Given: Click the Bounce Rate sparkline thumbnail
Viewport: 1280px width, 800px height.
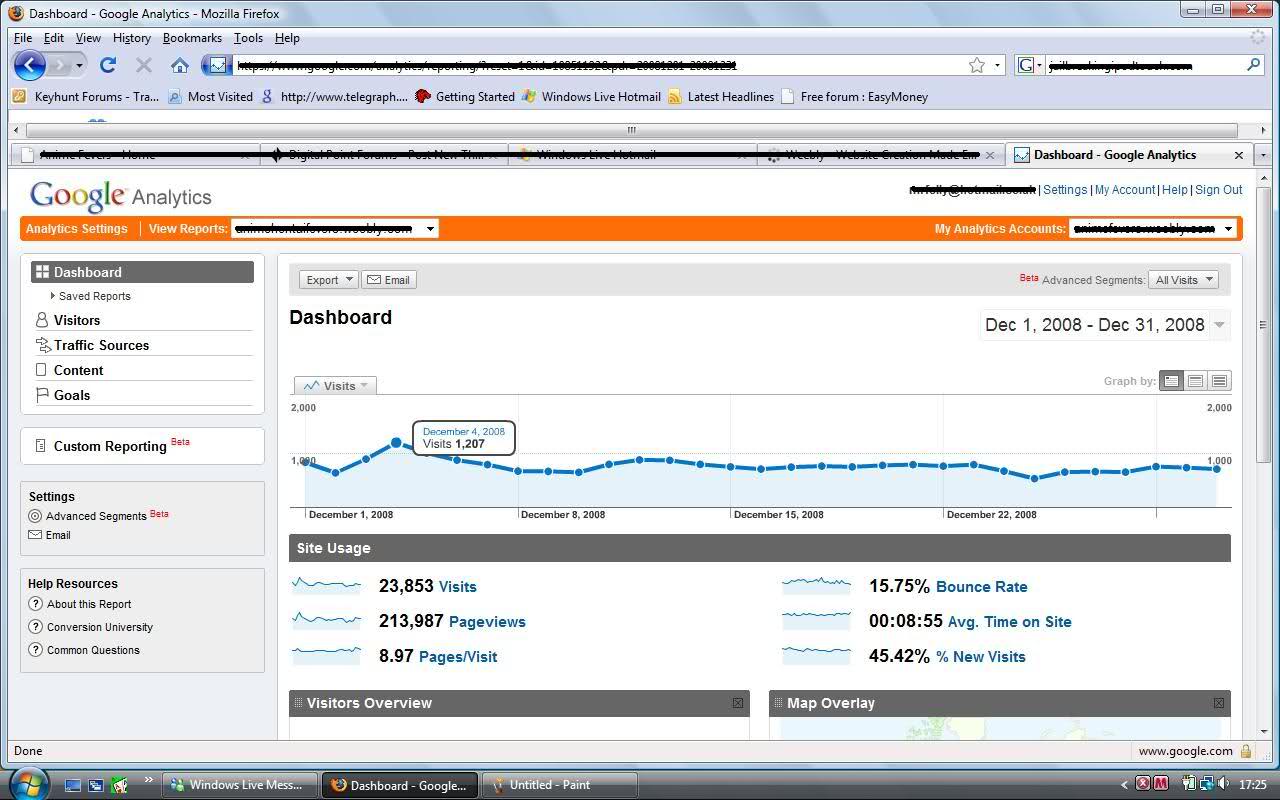Looking at the screenshot, I should [x=816, y=584].
